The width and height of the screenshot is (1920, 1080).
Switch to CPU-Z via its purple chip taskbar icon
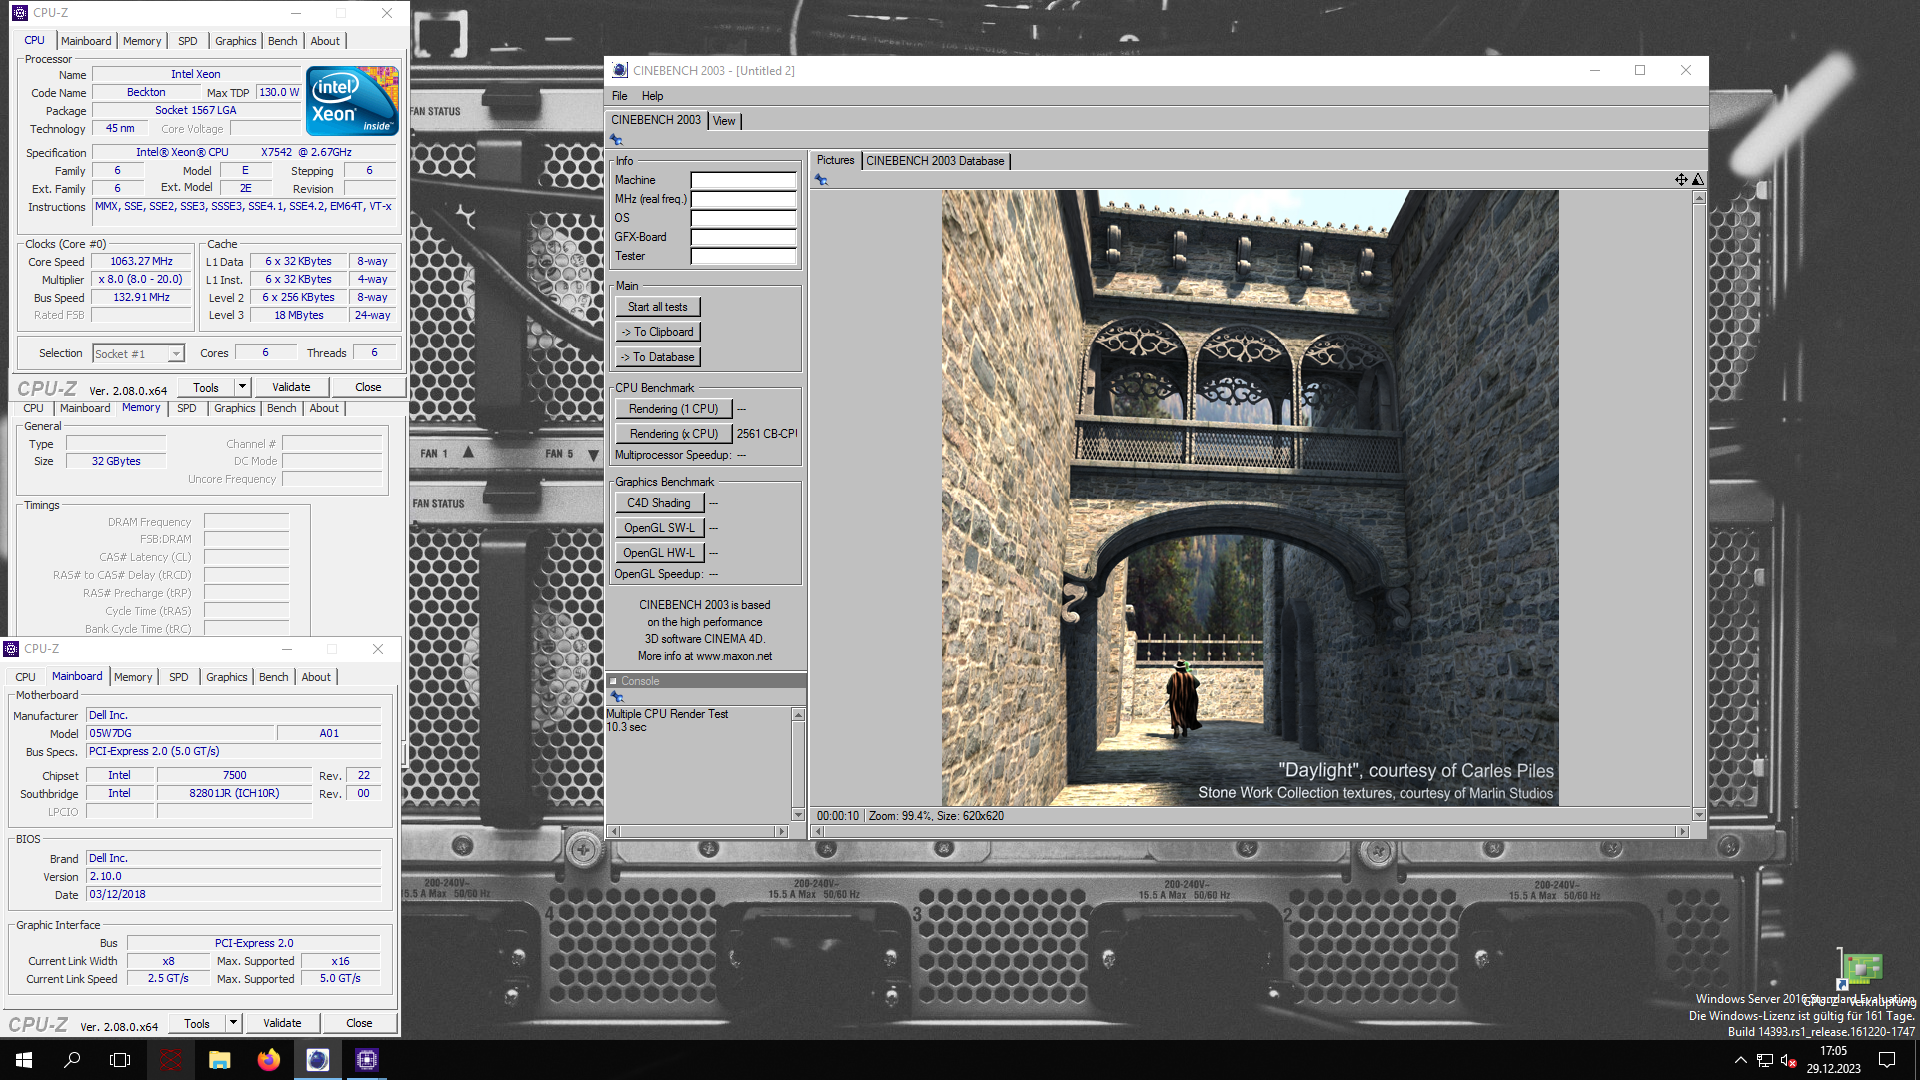click(x=367, y=1060)
